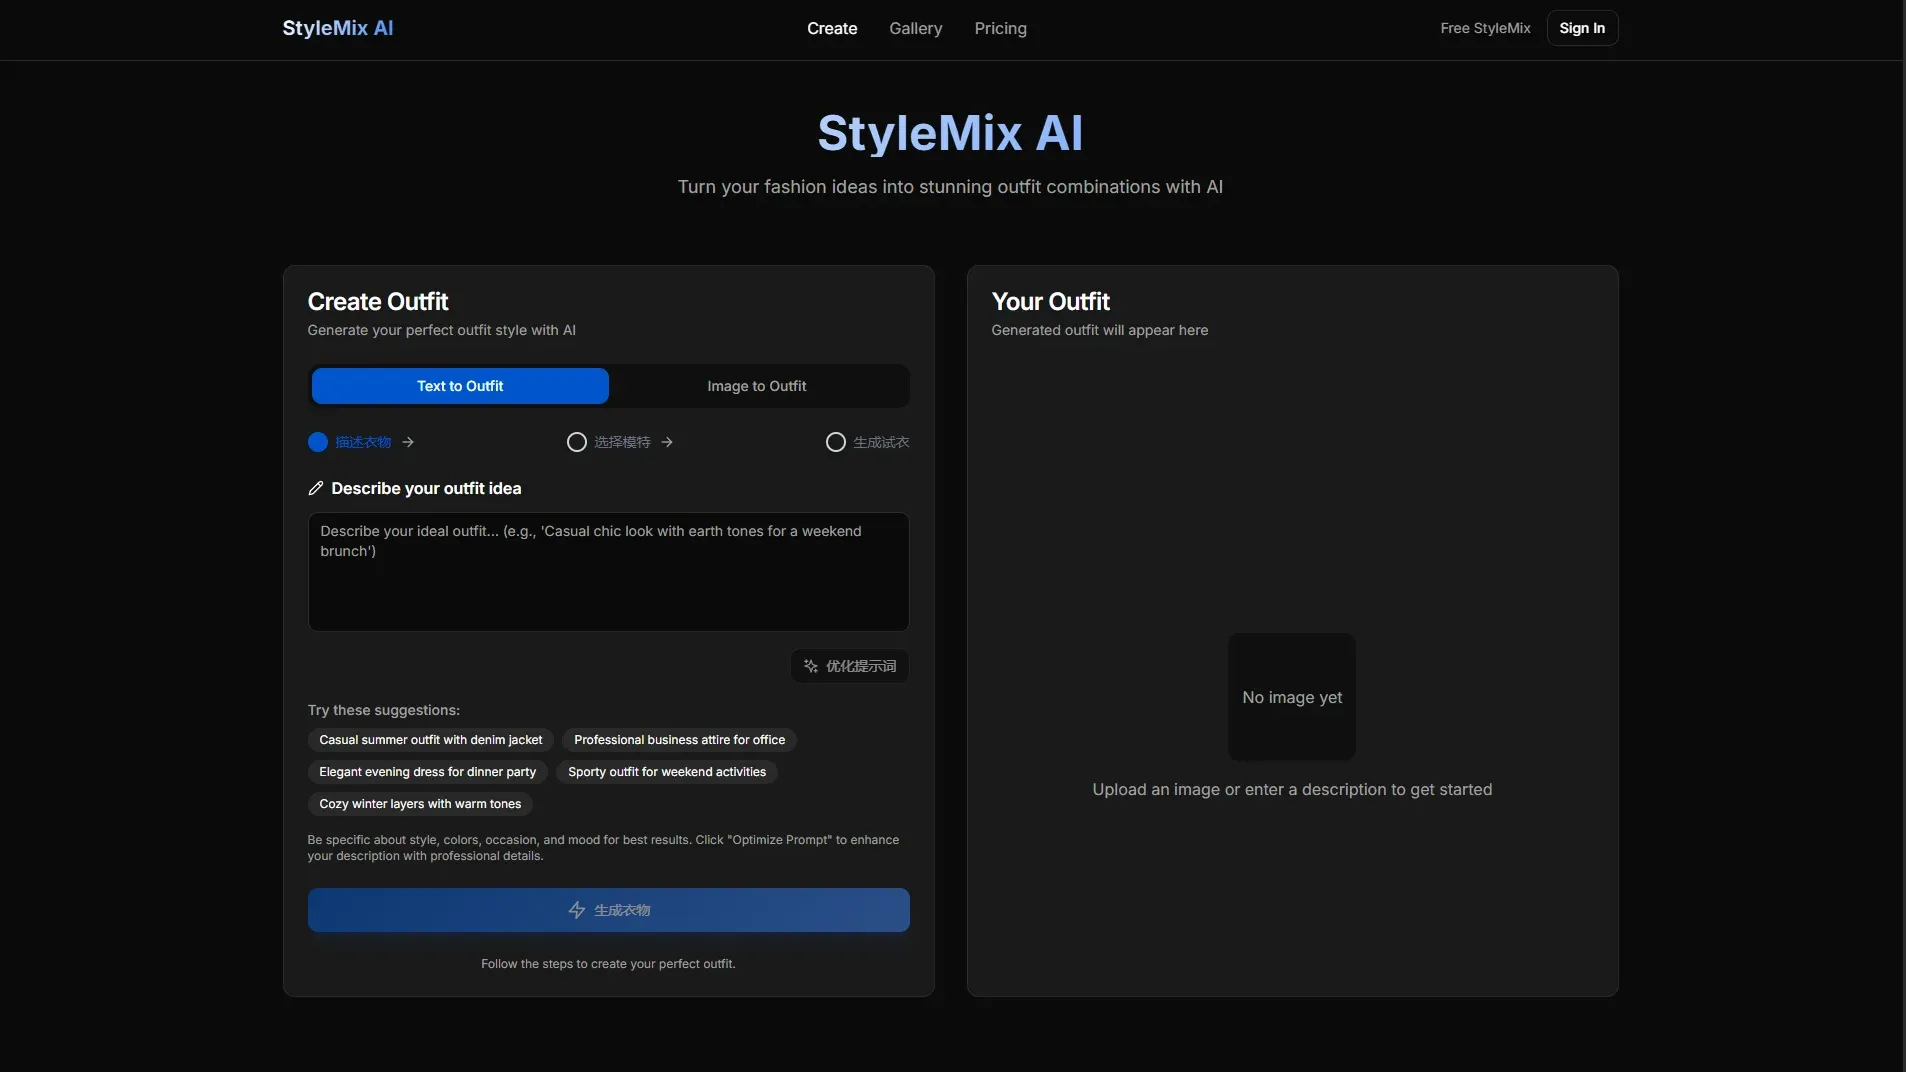This screenshot has width=1906, height=1072.
Task: Click the No image yet placeholder thumbnail
Action: point(1292,697)
